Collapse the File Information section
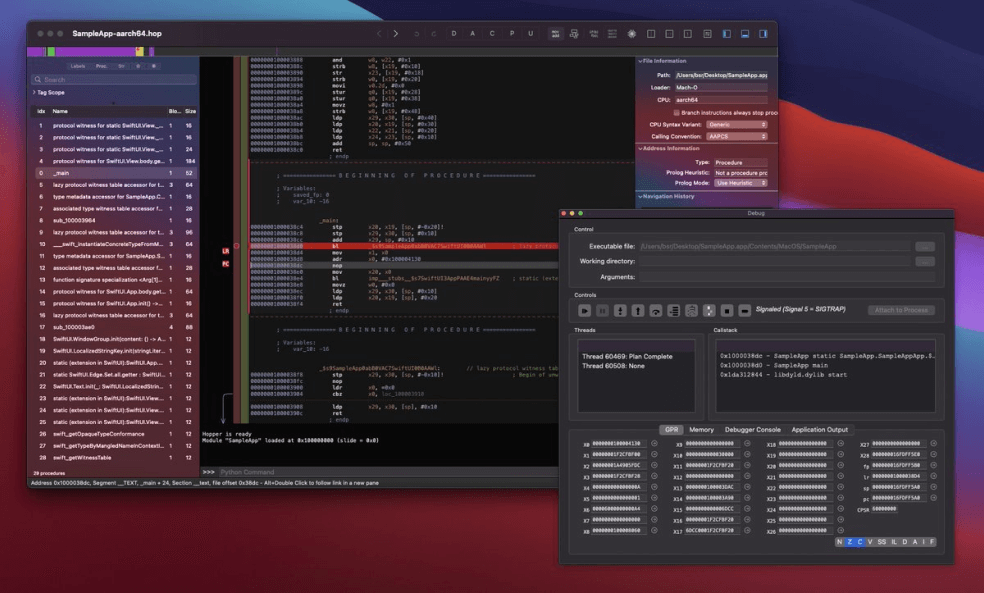This screenshot has height=593, width=984. 640,61
